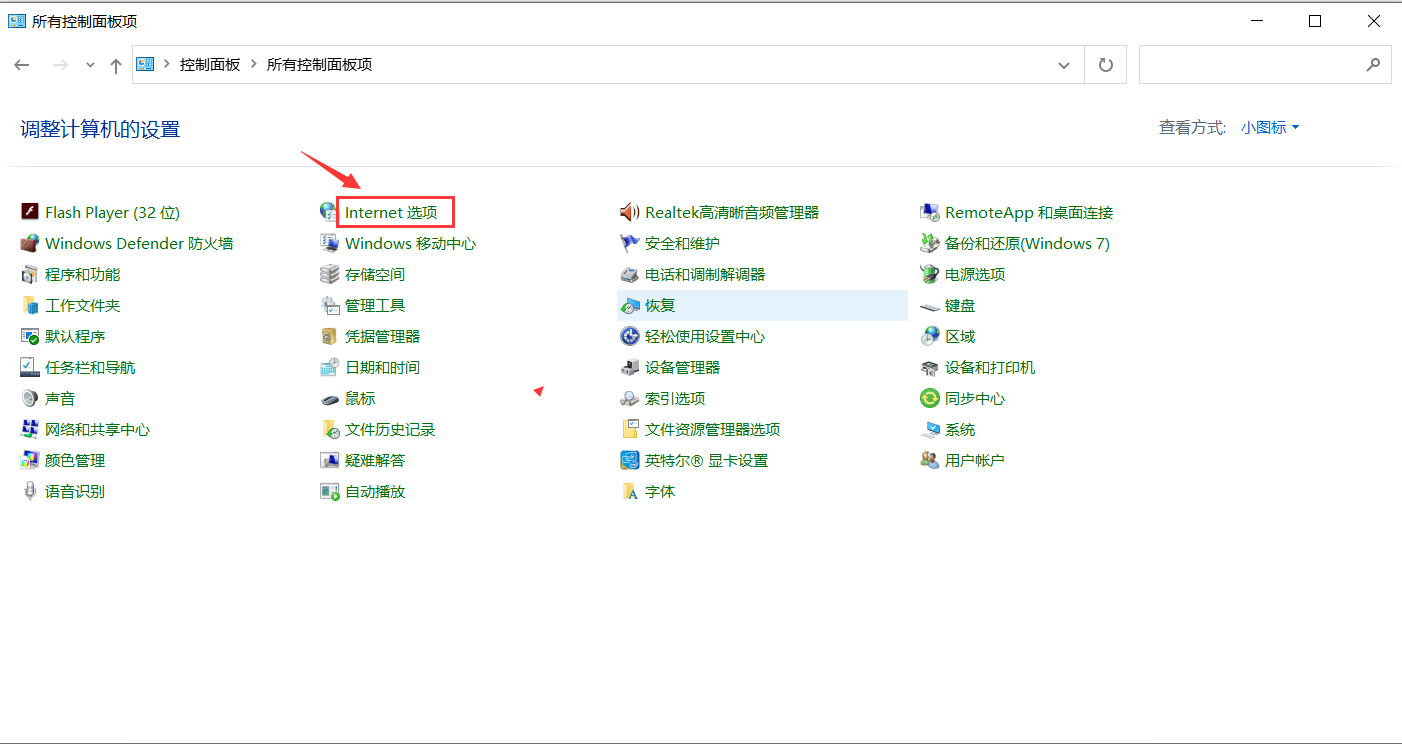Screen dimensions: 1402x744
Task: Expand the address bar dropdown arrow
Action: click(x=1064, y=64)
